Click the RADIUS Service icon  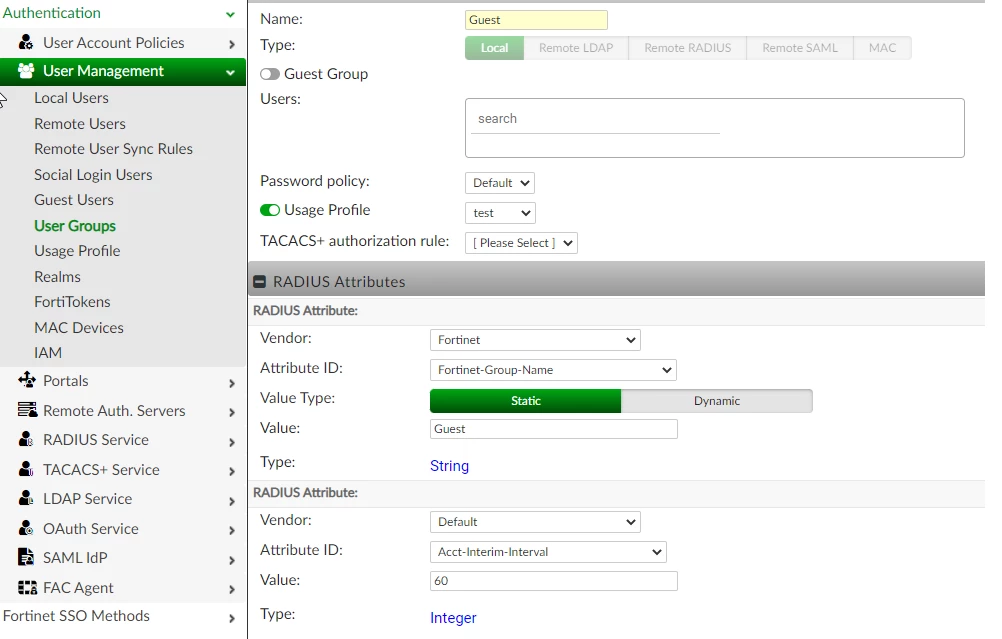pyautogui.click(x=26, y=440)
